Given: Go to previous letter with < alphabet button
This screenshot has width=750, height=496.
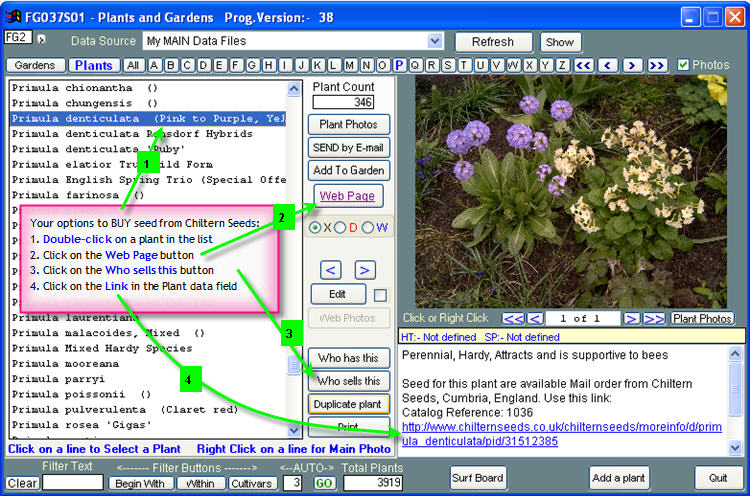Looking at the screenshot, I should [x=607, y=65].
